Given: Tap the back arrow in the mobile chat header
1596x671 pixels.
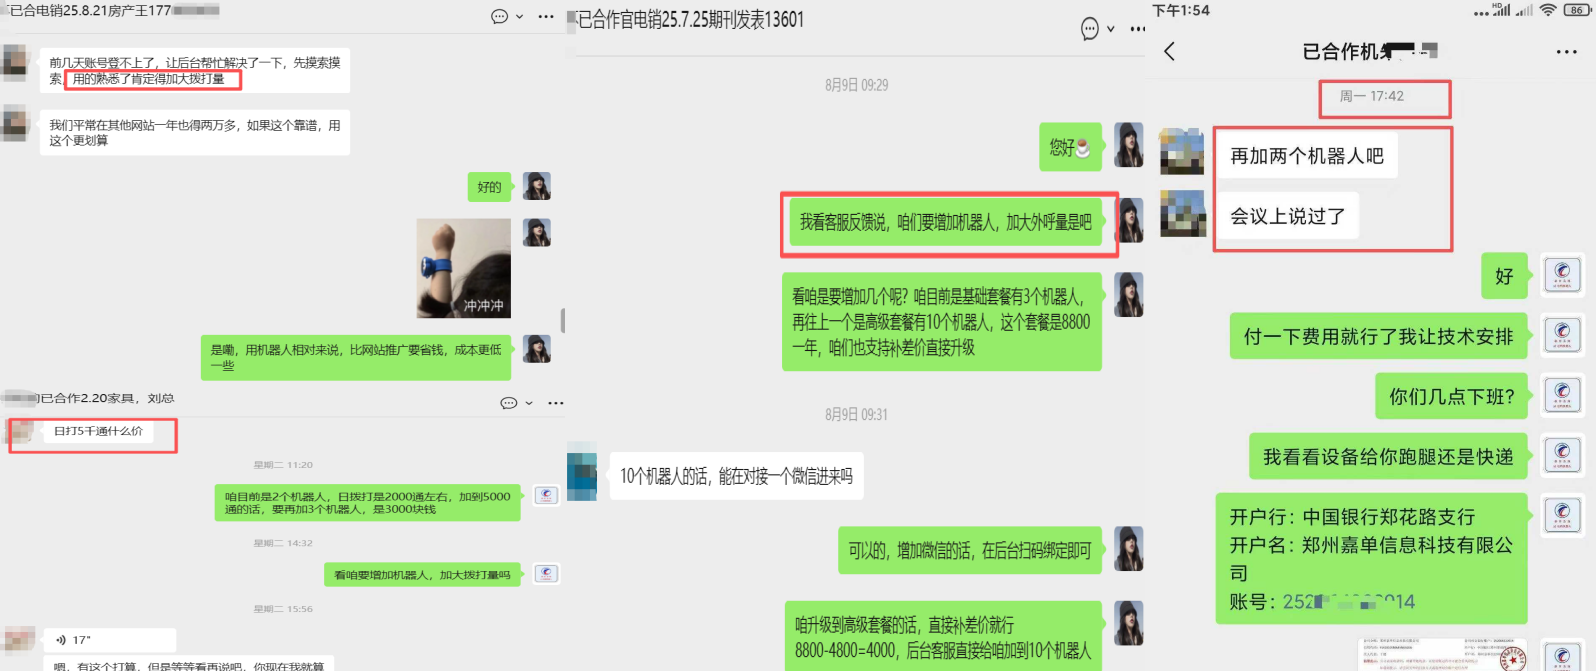Looking at the screenshot, I should (x=1170, y=51).
